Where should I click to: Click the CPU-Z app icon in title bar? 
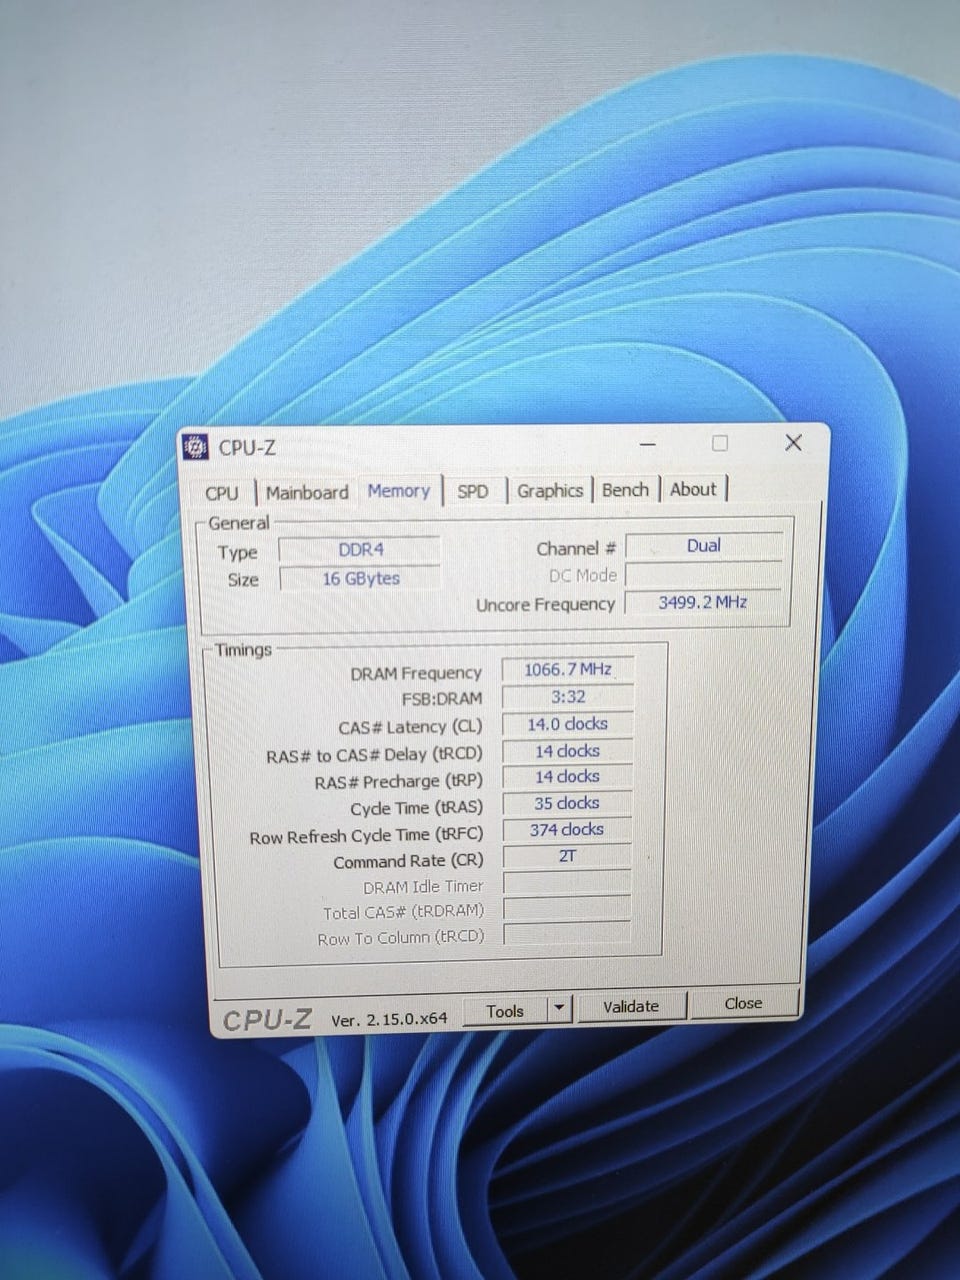click(x=196, y=448)
